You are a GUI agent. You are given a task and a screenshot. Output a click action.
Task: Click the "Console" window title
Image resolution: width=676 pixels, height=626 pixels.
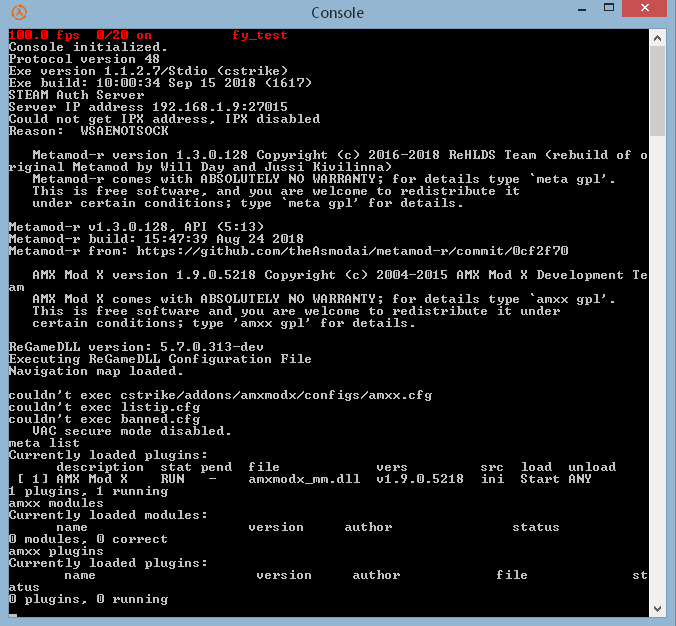(338, 13)
